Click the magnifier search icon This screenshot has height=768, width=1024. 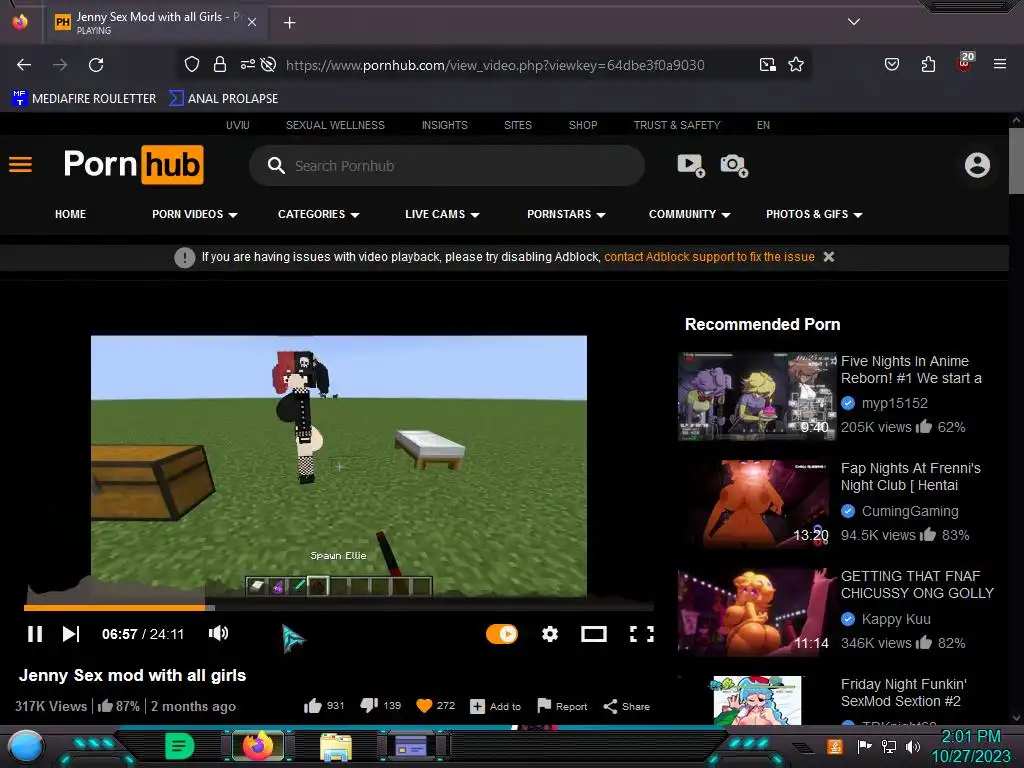[x=276, y=166]
